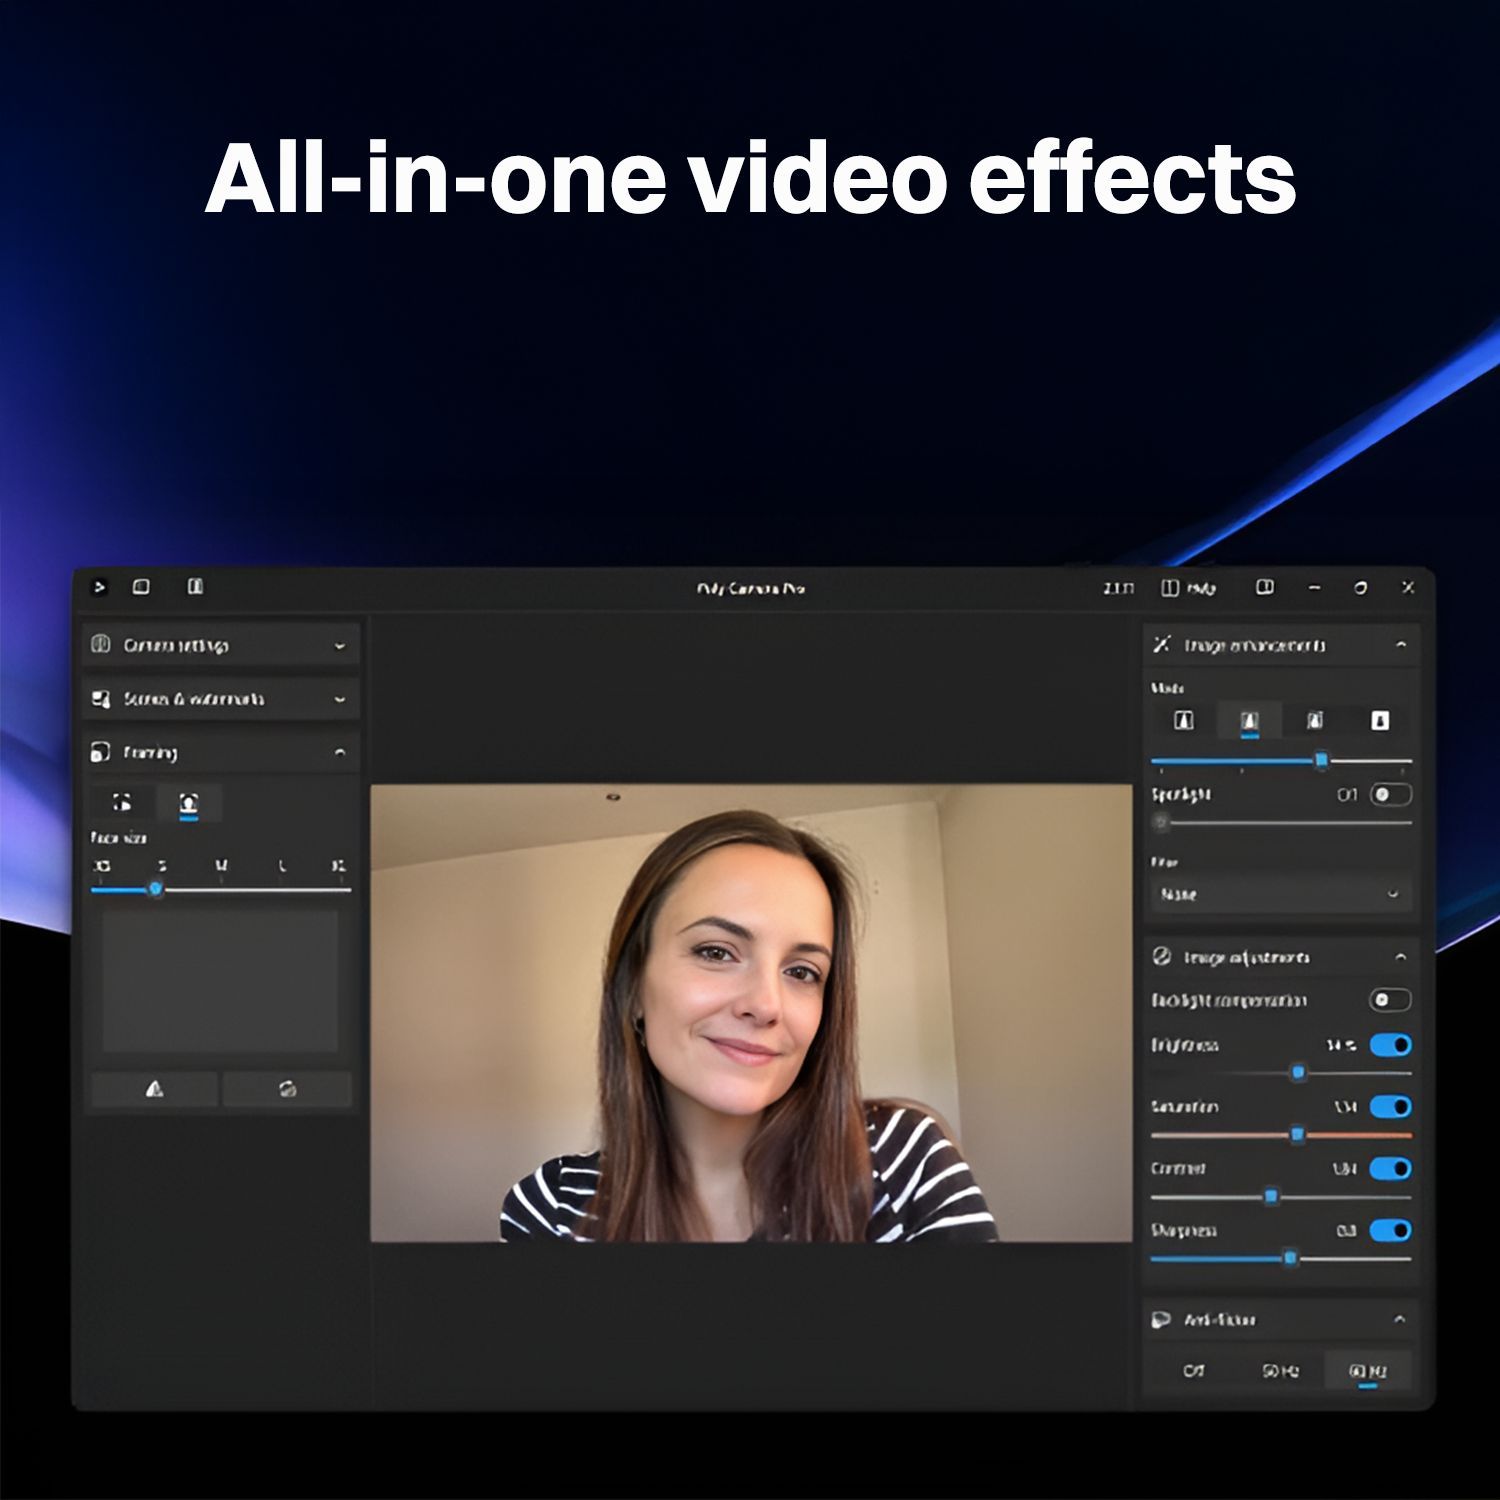Image resolution: width=1500 pixels, height=1500 pixels.
Task: Click the Face size slider handle
Action: [x=155, y=889]
